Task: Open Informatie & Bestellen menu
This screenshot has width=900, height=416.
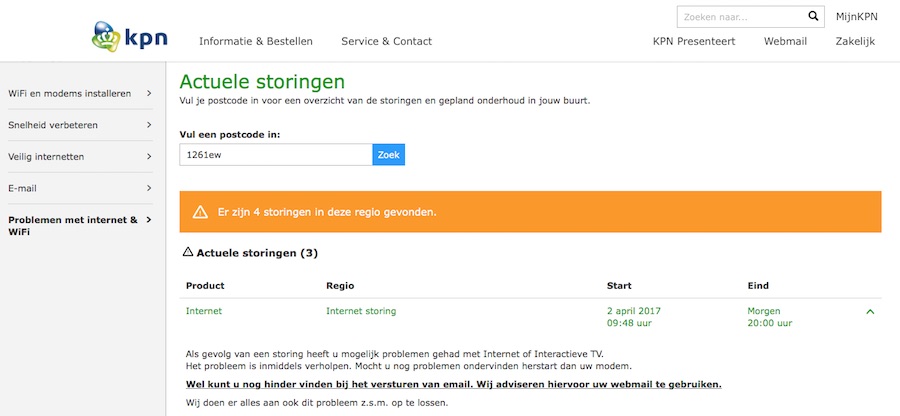Action: 256,41
